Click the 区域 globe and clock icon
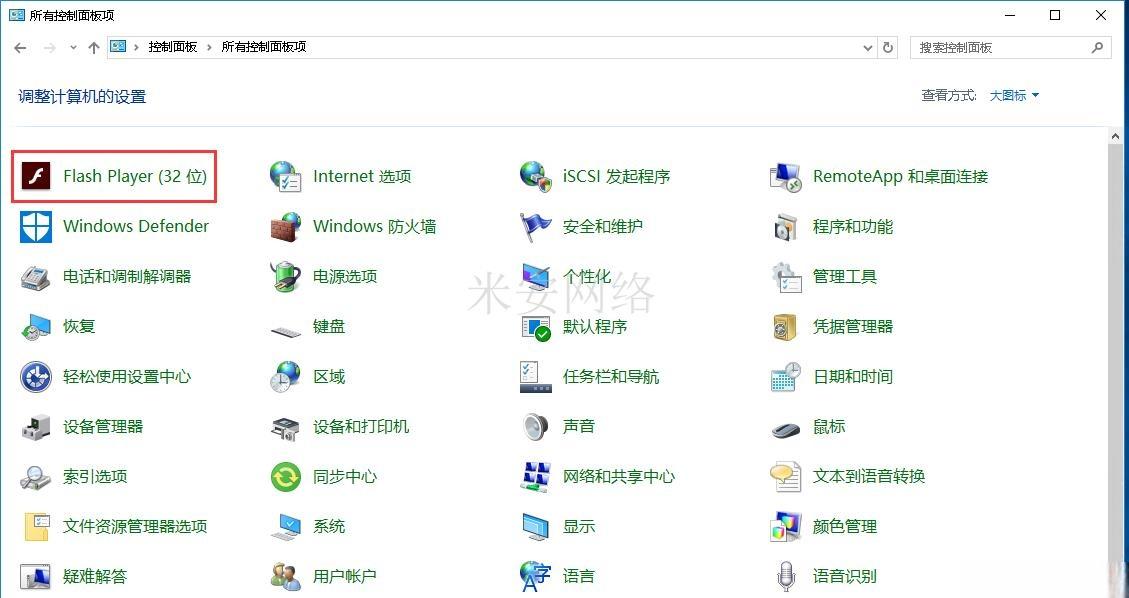Screen dimensions: 1129x598 point(286,376)
